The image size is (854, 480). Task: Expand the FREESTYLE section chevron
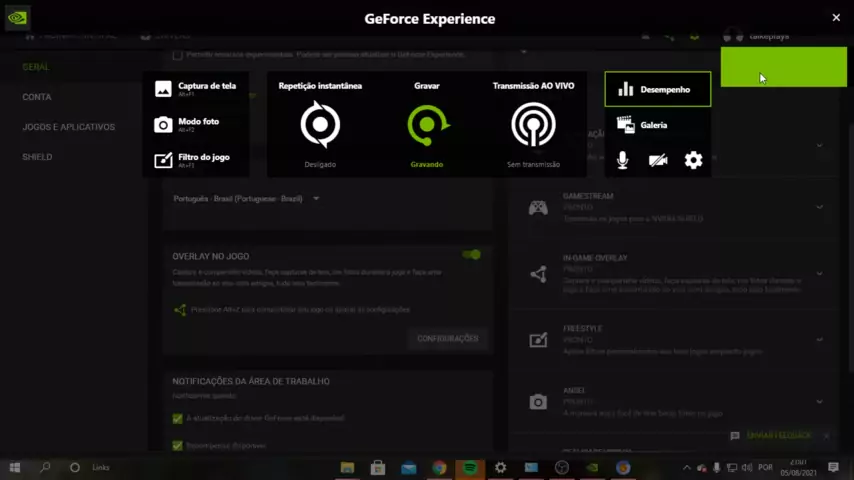click(x=819, y=340)
